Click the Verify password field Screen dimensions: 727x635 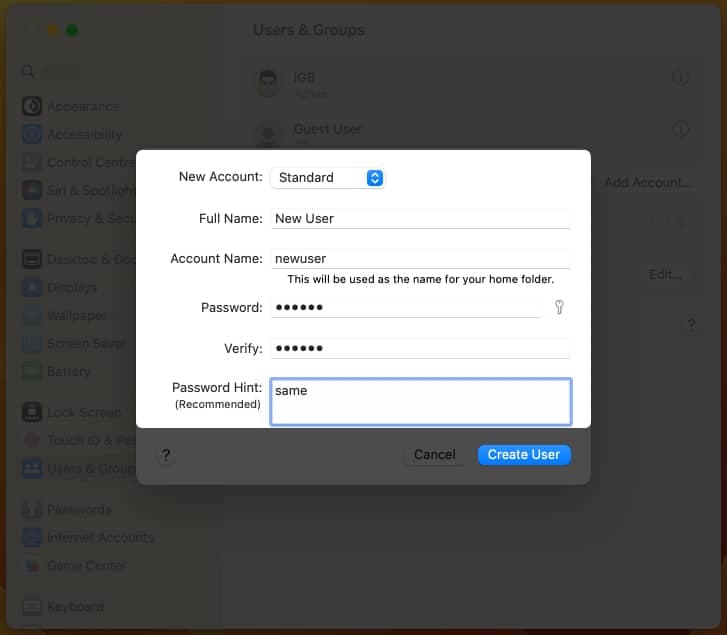click(421, 348)
